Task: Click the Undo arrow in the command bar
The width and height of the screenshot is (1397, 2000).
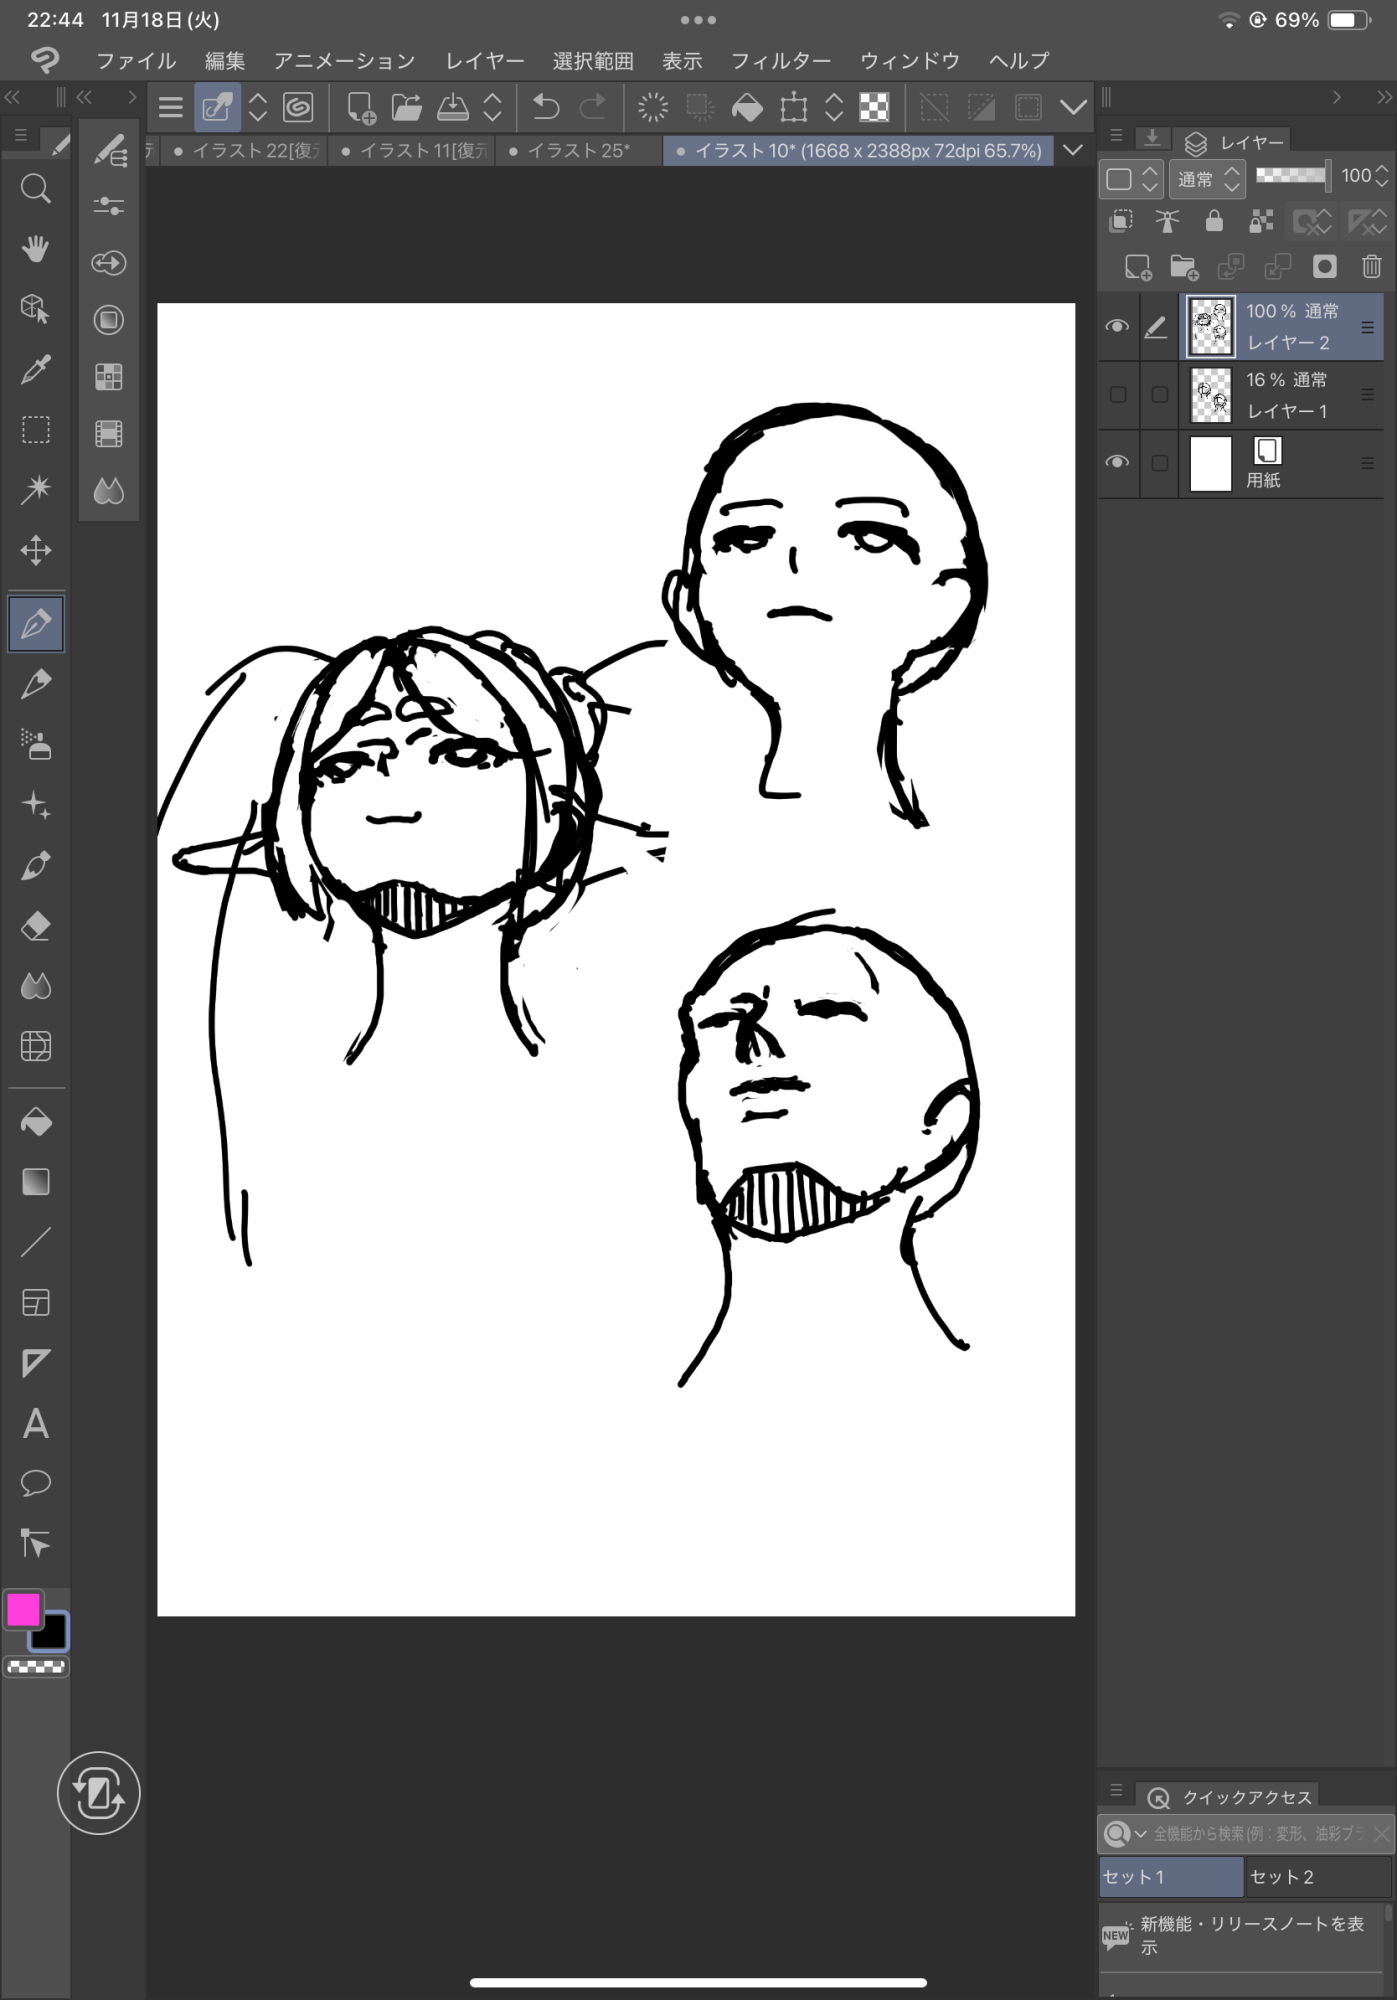Action: pyautogui.click(x=546, y=107)
